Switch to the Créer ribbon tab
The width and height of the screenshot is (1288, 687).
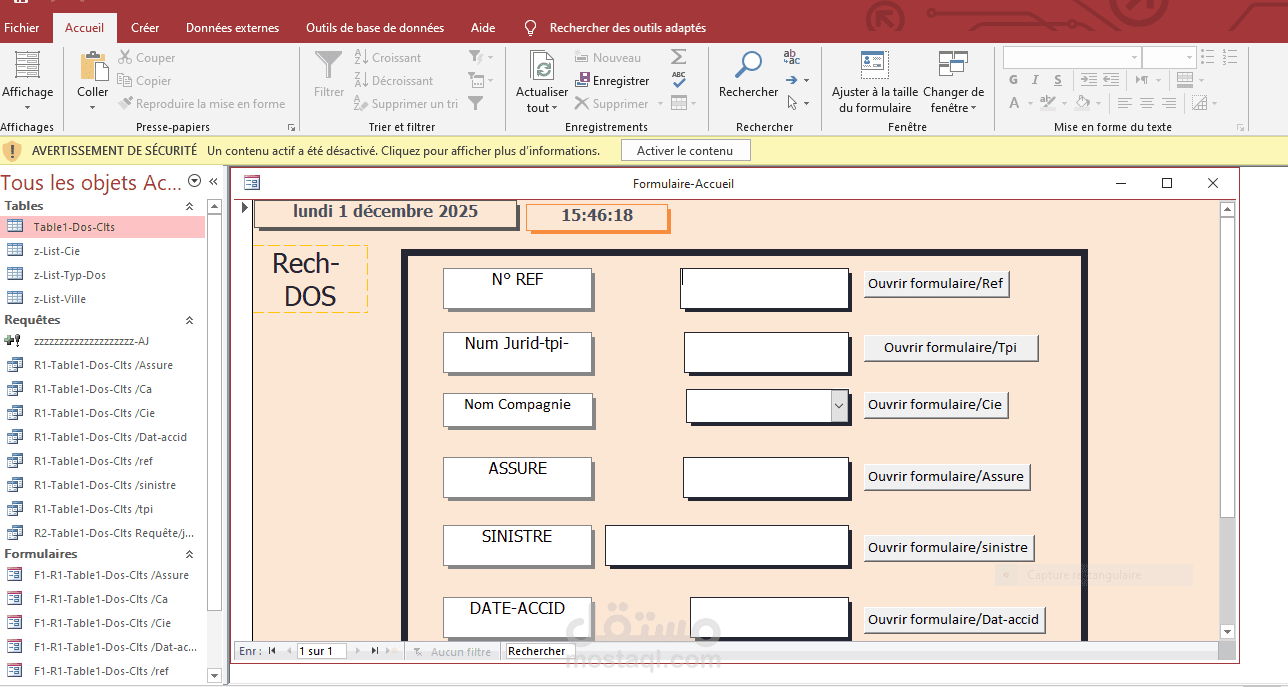[x=145, y=28]
